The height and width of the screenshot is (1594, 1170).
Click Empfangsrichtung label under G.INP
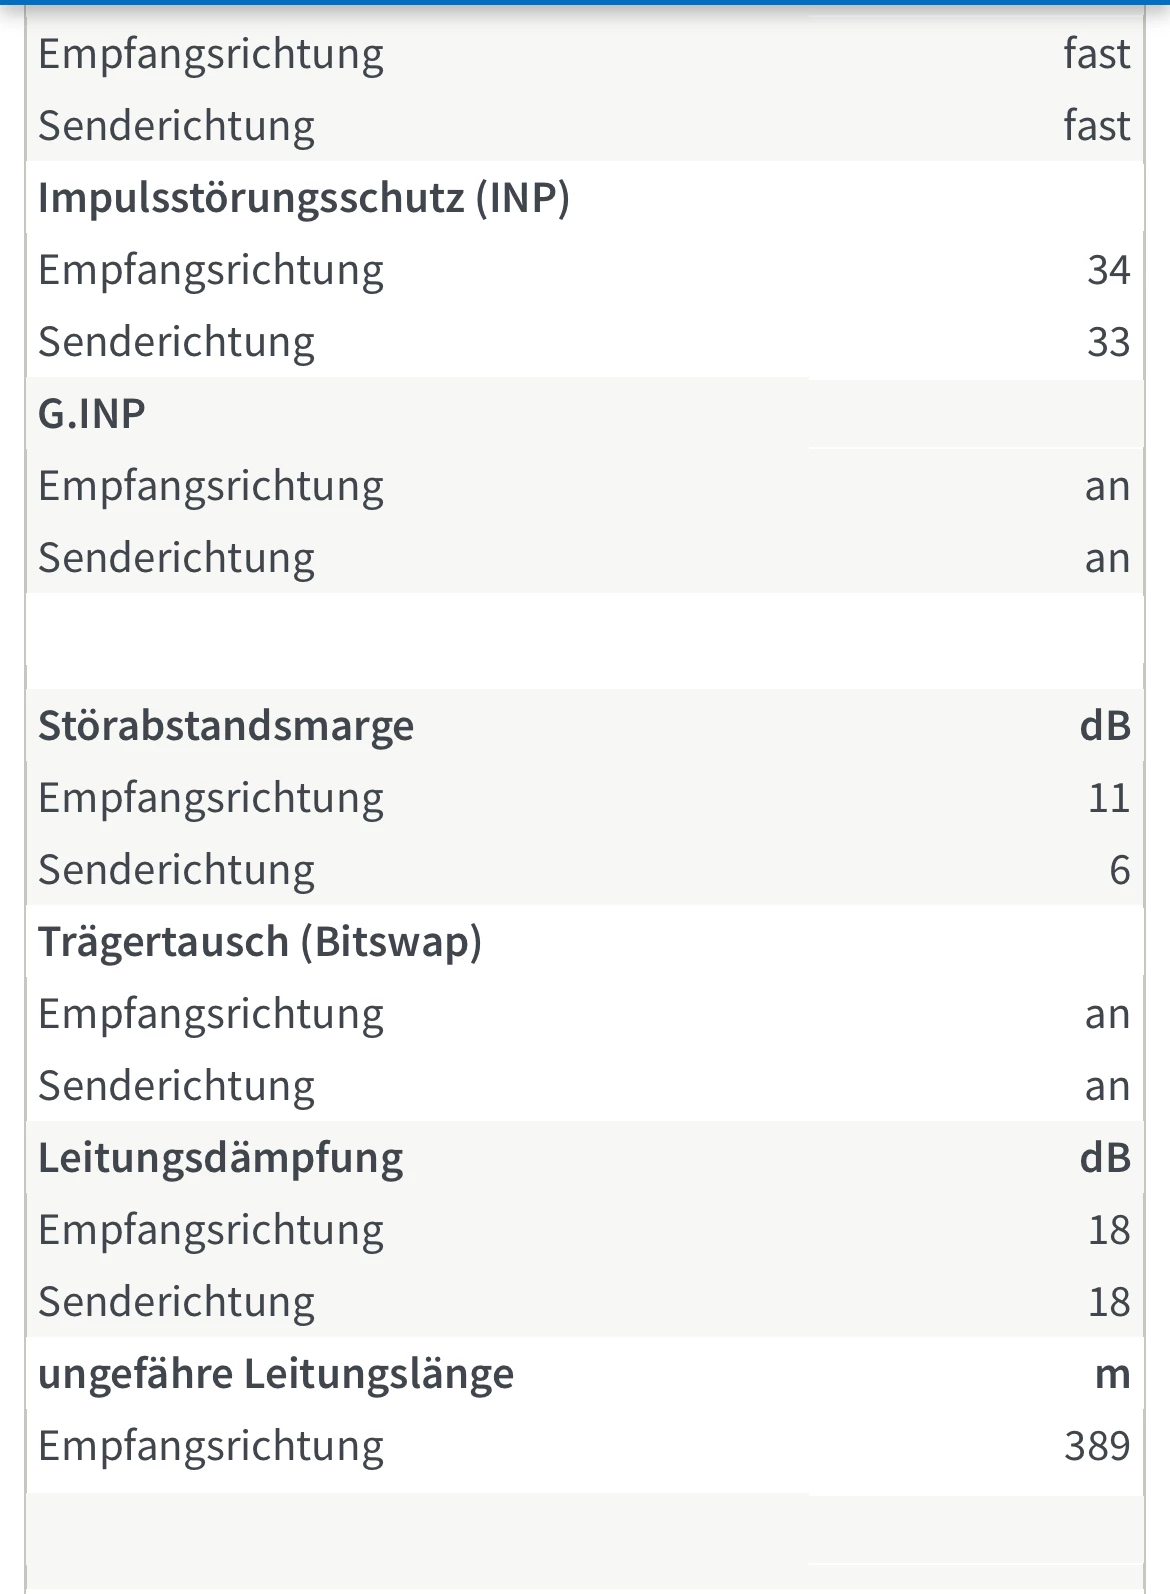(x=211, y=486)
